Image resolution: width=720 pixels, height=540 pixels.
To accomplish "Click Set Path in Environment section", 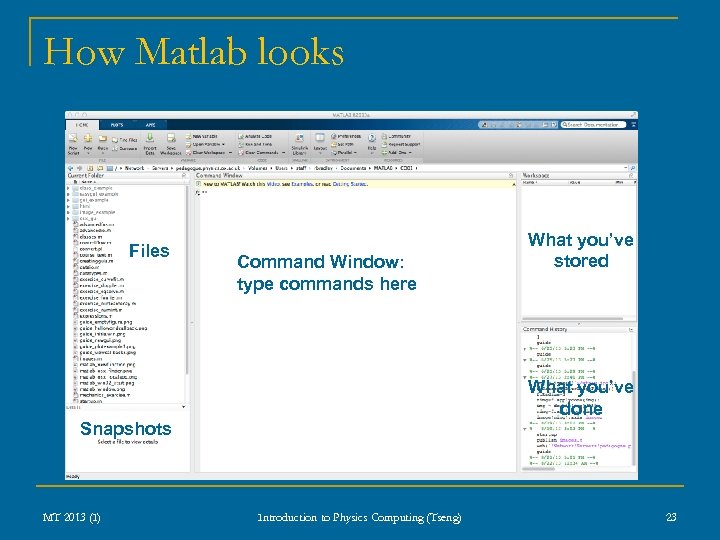I will tap(343, 144).
